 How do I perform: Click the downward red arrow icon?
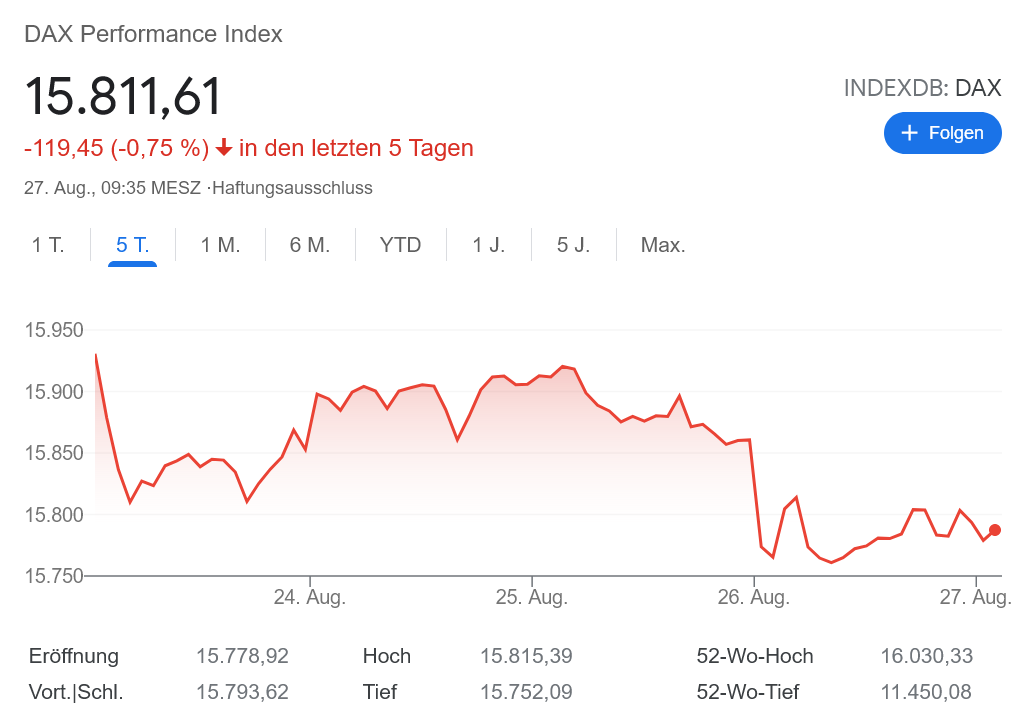[226, 147]
